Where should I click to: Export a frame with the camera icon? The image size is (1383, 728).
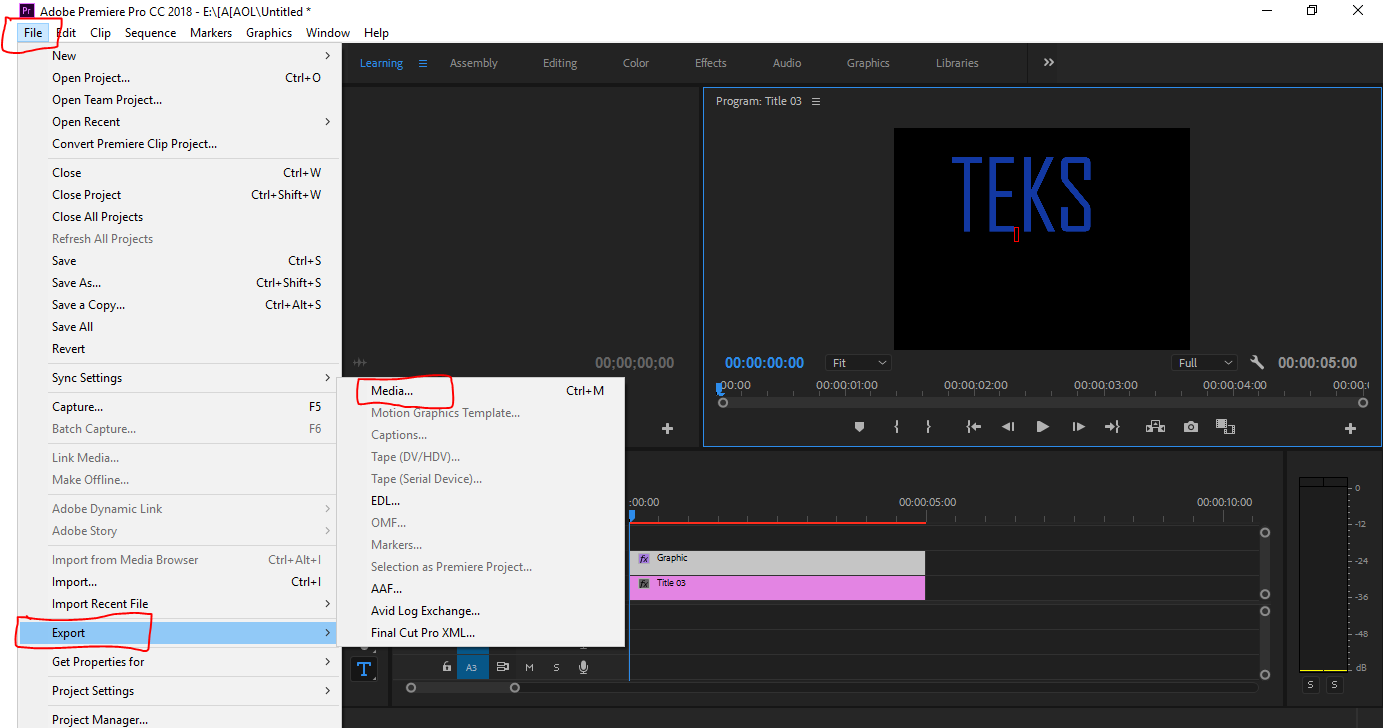click(x=1190, y=427)
